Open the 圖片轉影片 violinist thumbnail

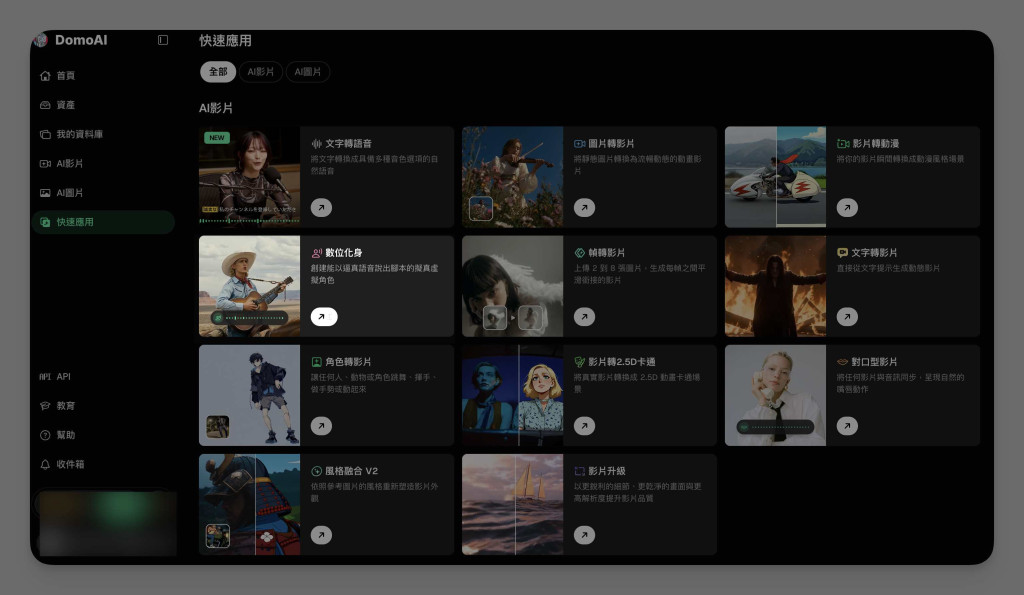coord(513,177)
